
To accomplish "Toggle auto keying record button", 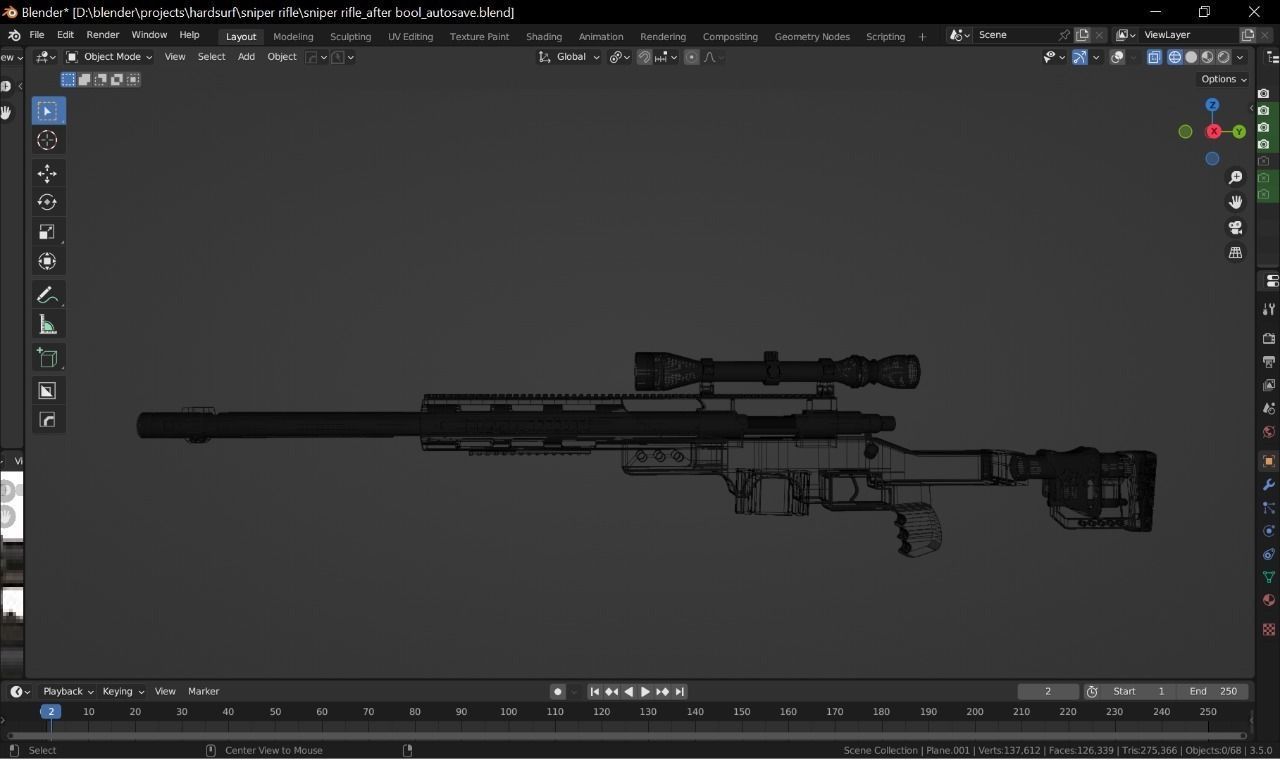I will [x=558, y=691].
